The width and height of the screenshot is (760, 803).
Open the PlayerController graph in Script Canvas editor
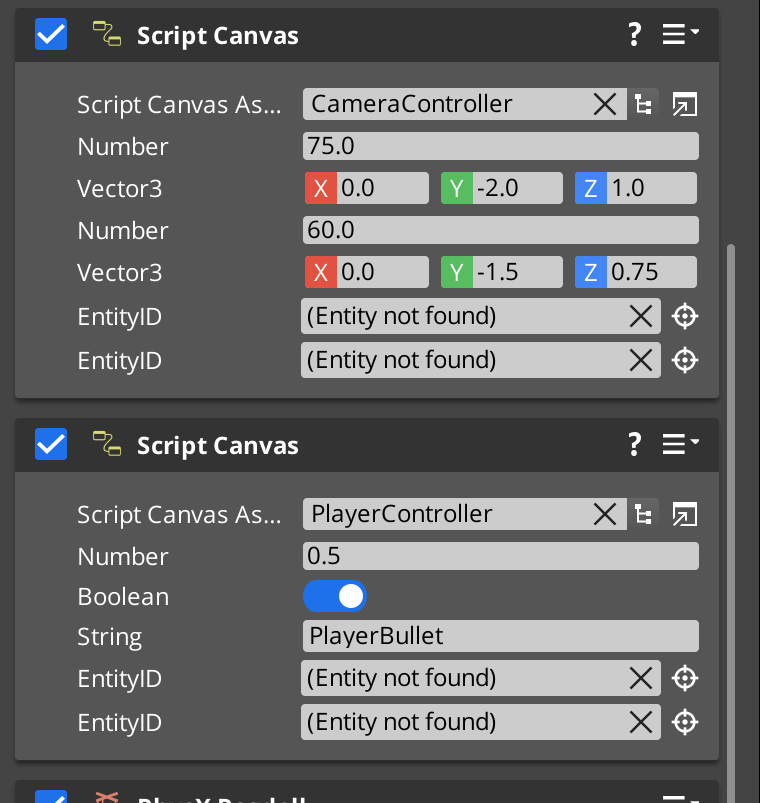684,514
